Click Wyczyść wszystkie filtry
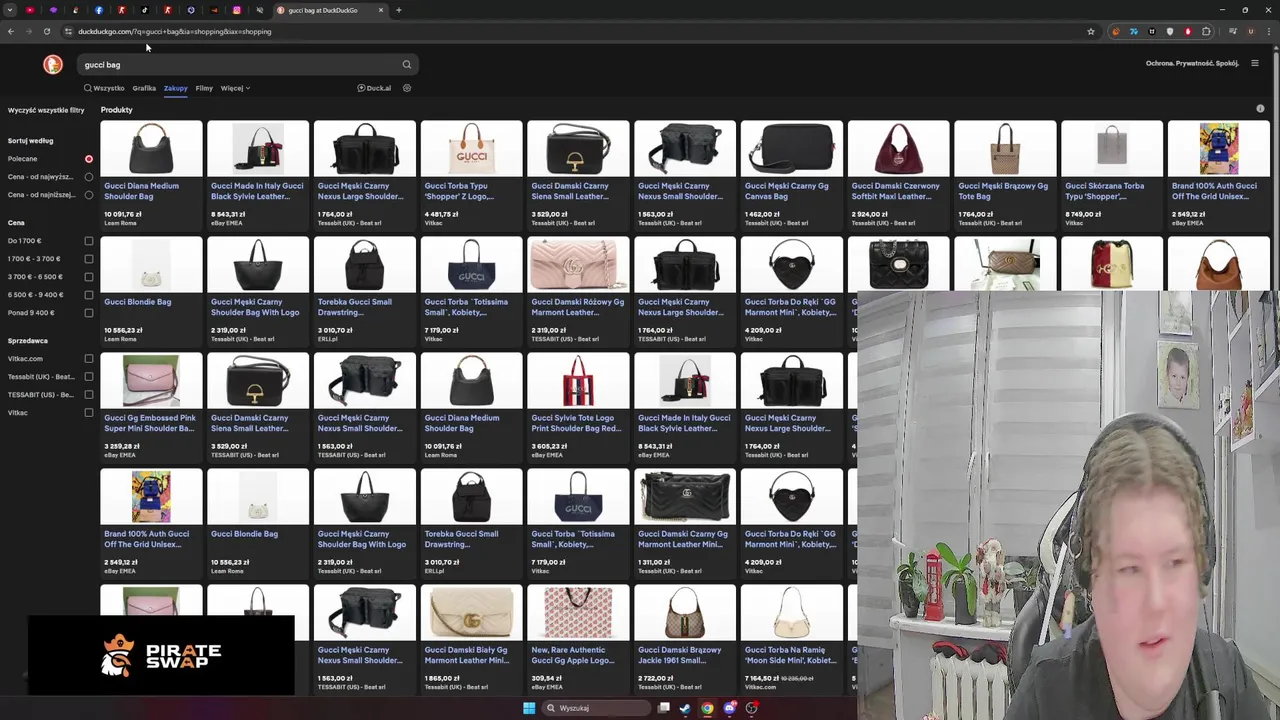This screenshot has height=720, width=1280. pos(46,110)
